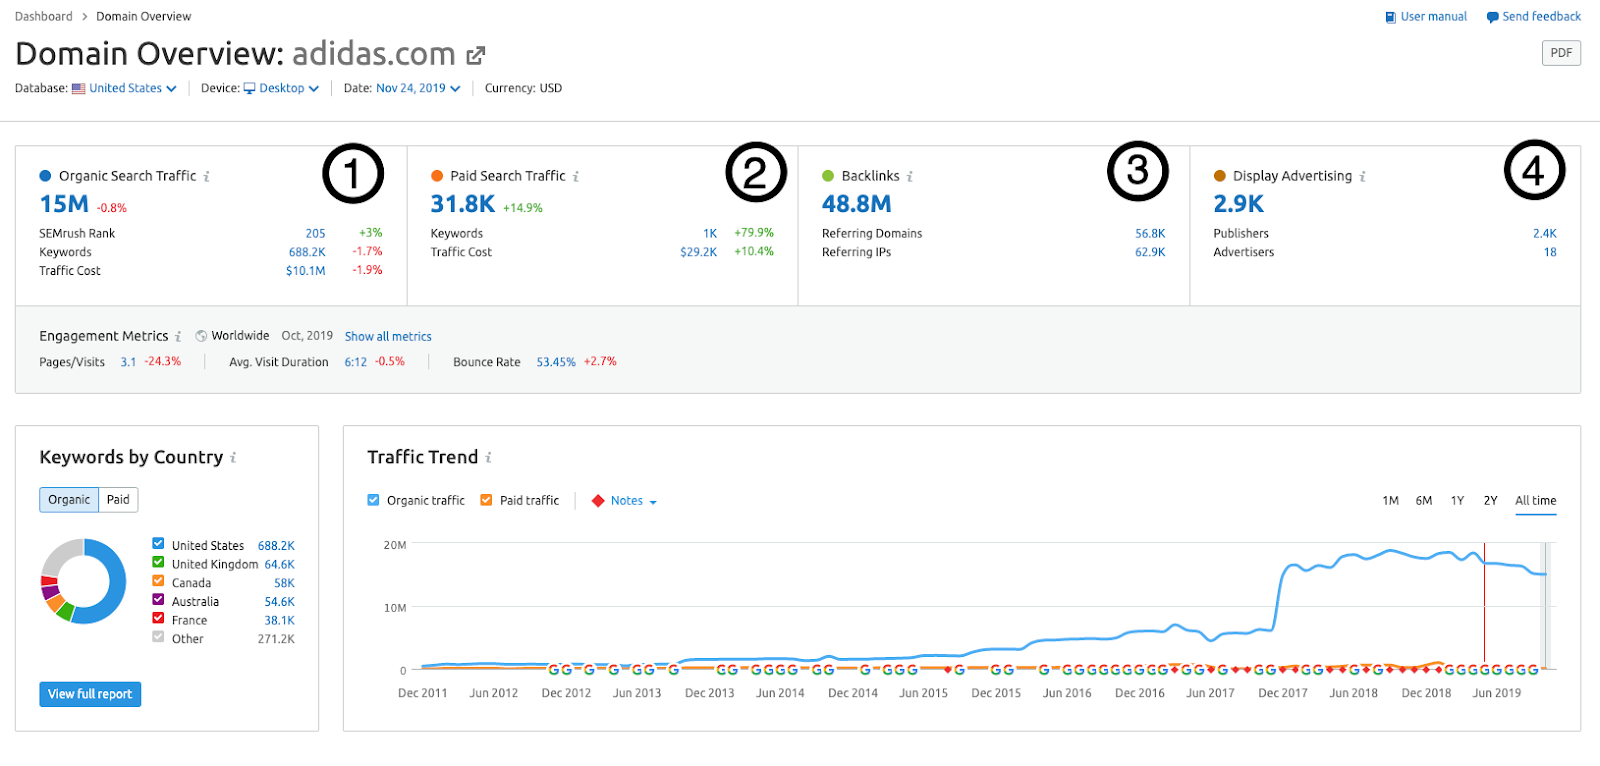1600x766 pixels.
Task: Open the Publishers value 2.4K
Action: point(1545,234)
